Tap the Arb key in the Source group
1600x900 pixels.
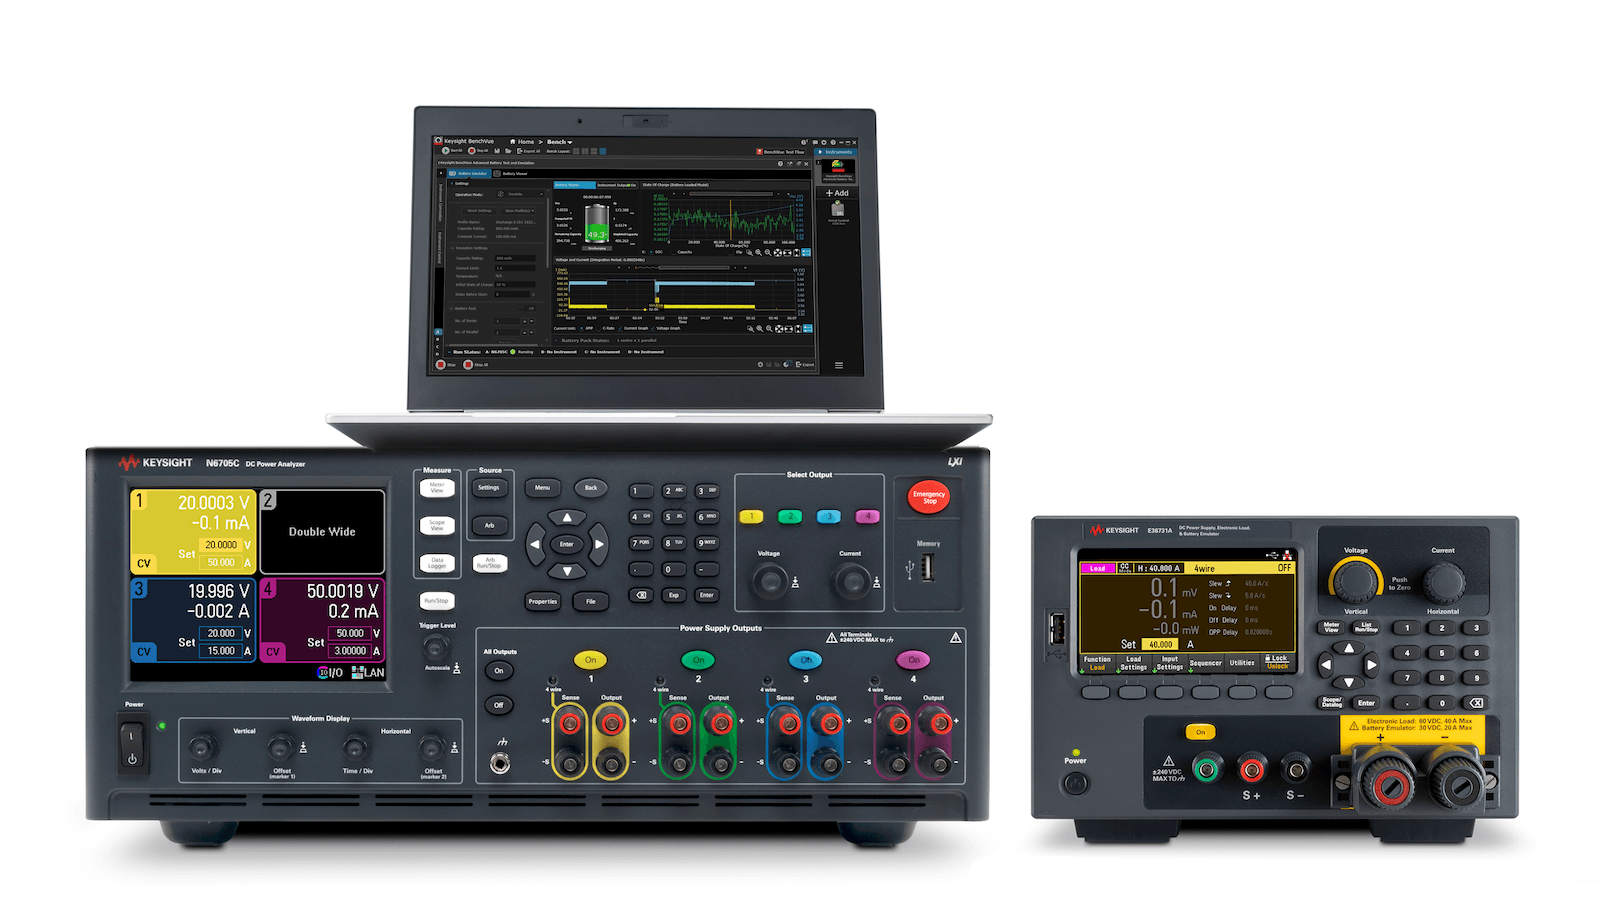pyautogui.click(x=489, y=525)
